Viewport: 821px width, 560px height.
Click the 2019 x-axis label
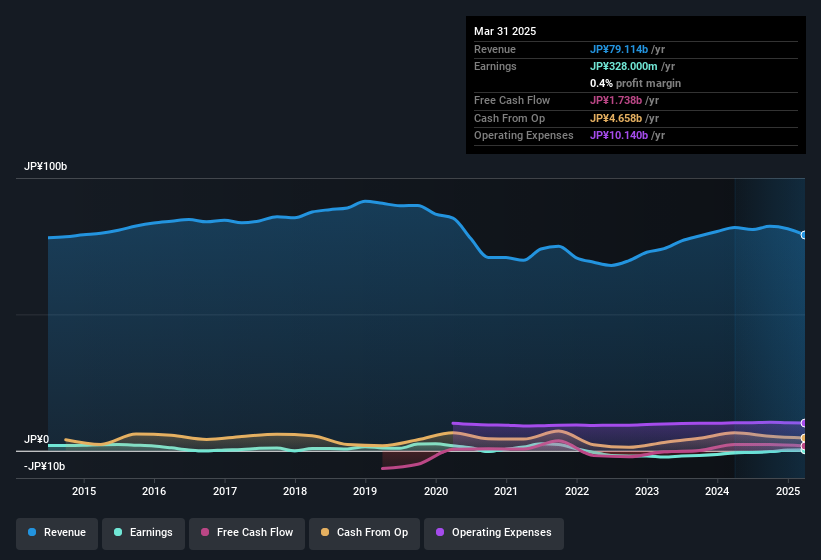coord(365,491)
